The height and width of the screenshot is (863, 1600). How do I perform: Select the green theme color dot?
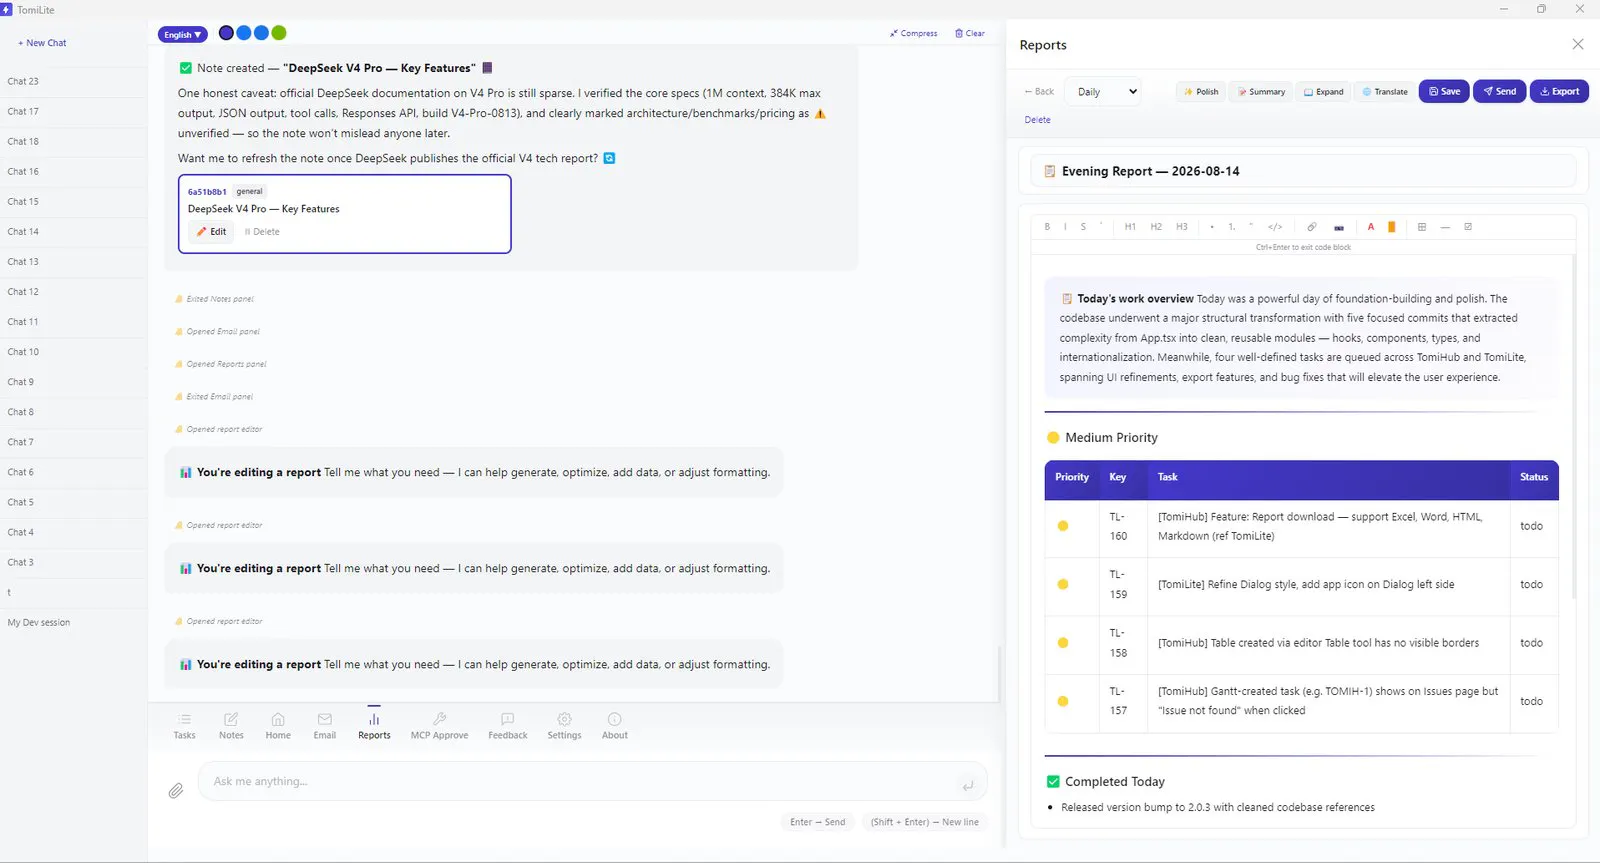click(x=279, y=33)
